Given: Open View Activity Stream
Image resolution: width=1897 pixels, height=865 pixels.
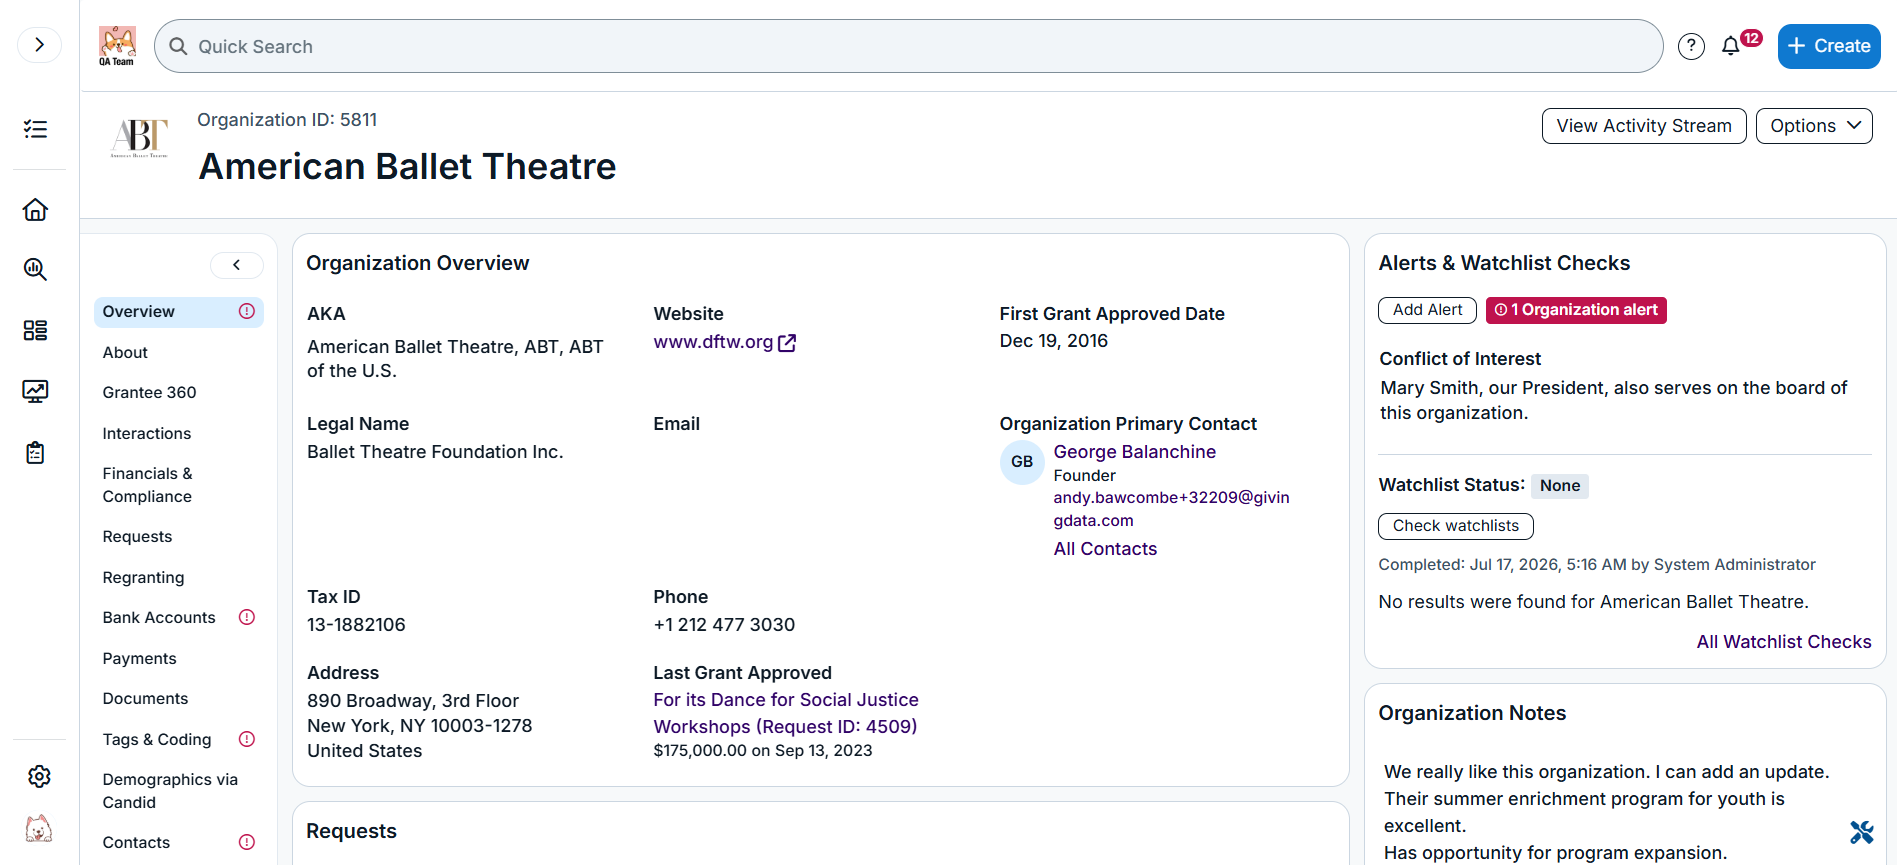Looking at the screenshot, I should [x=1644, y=126].
